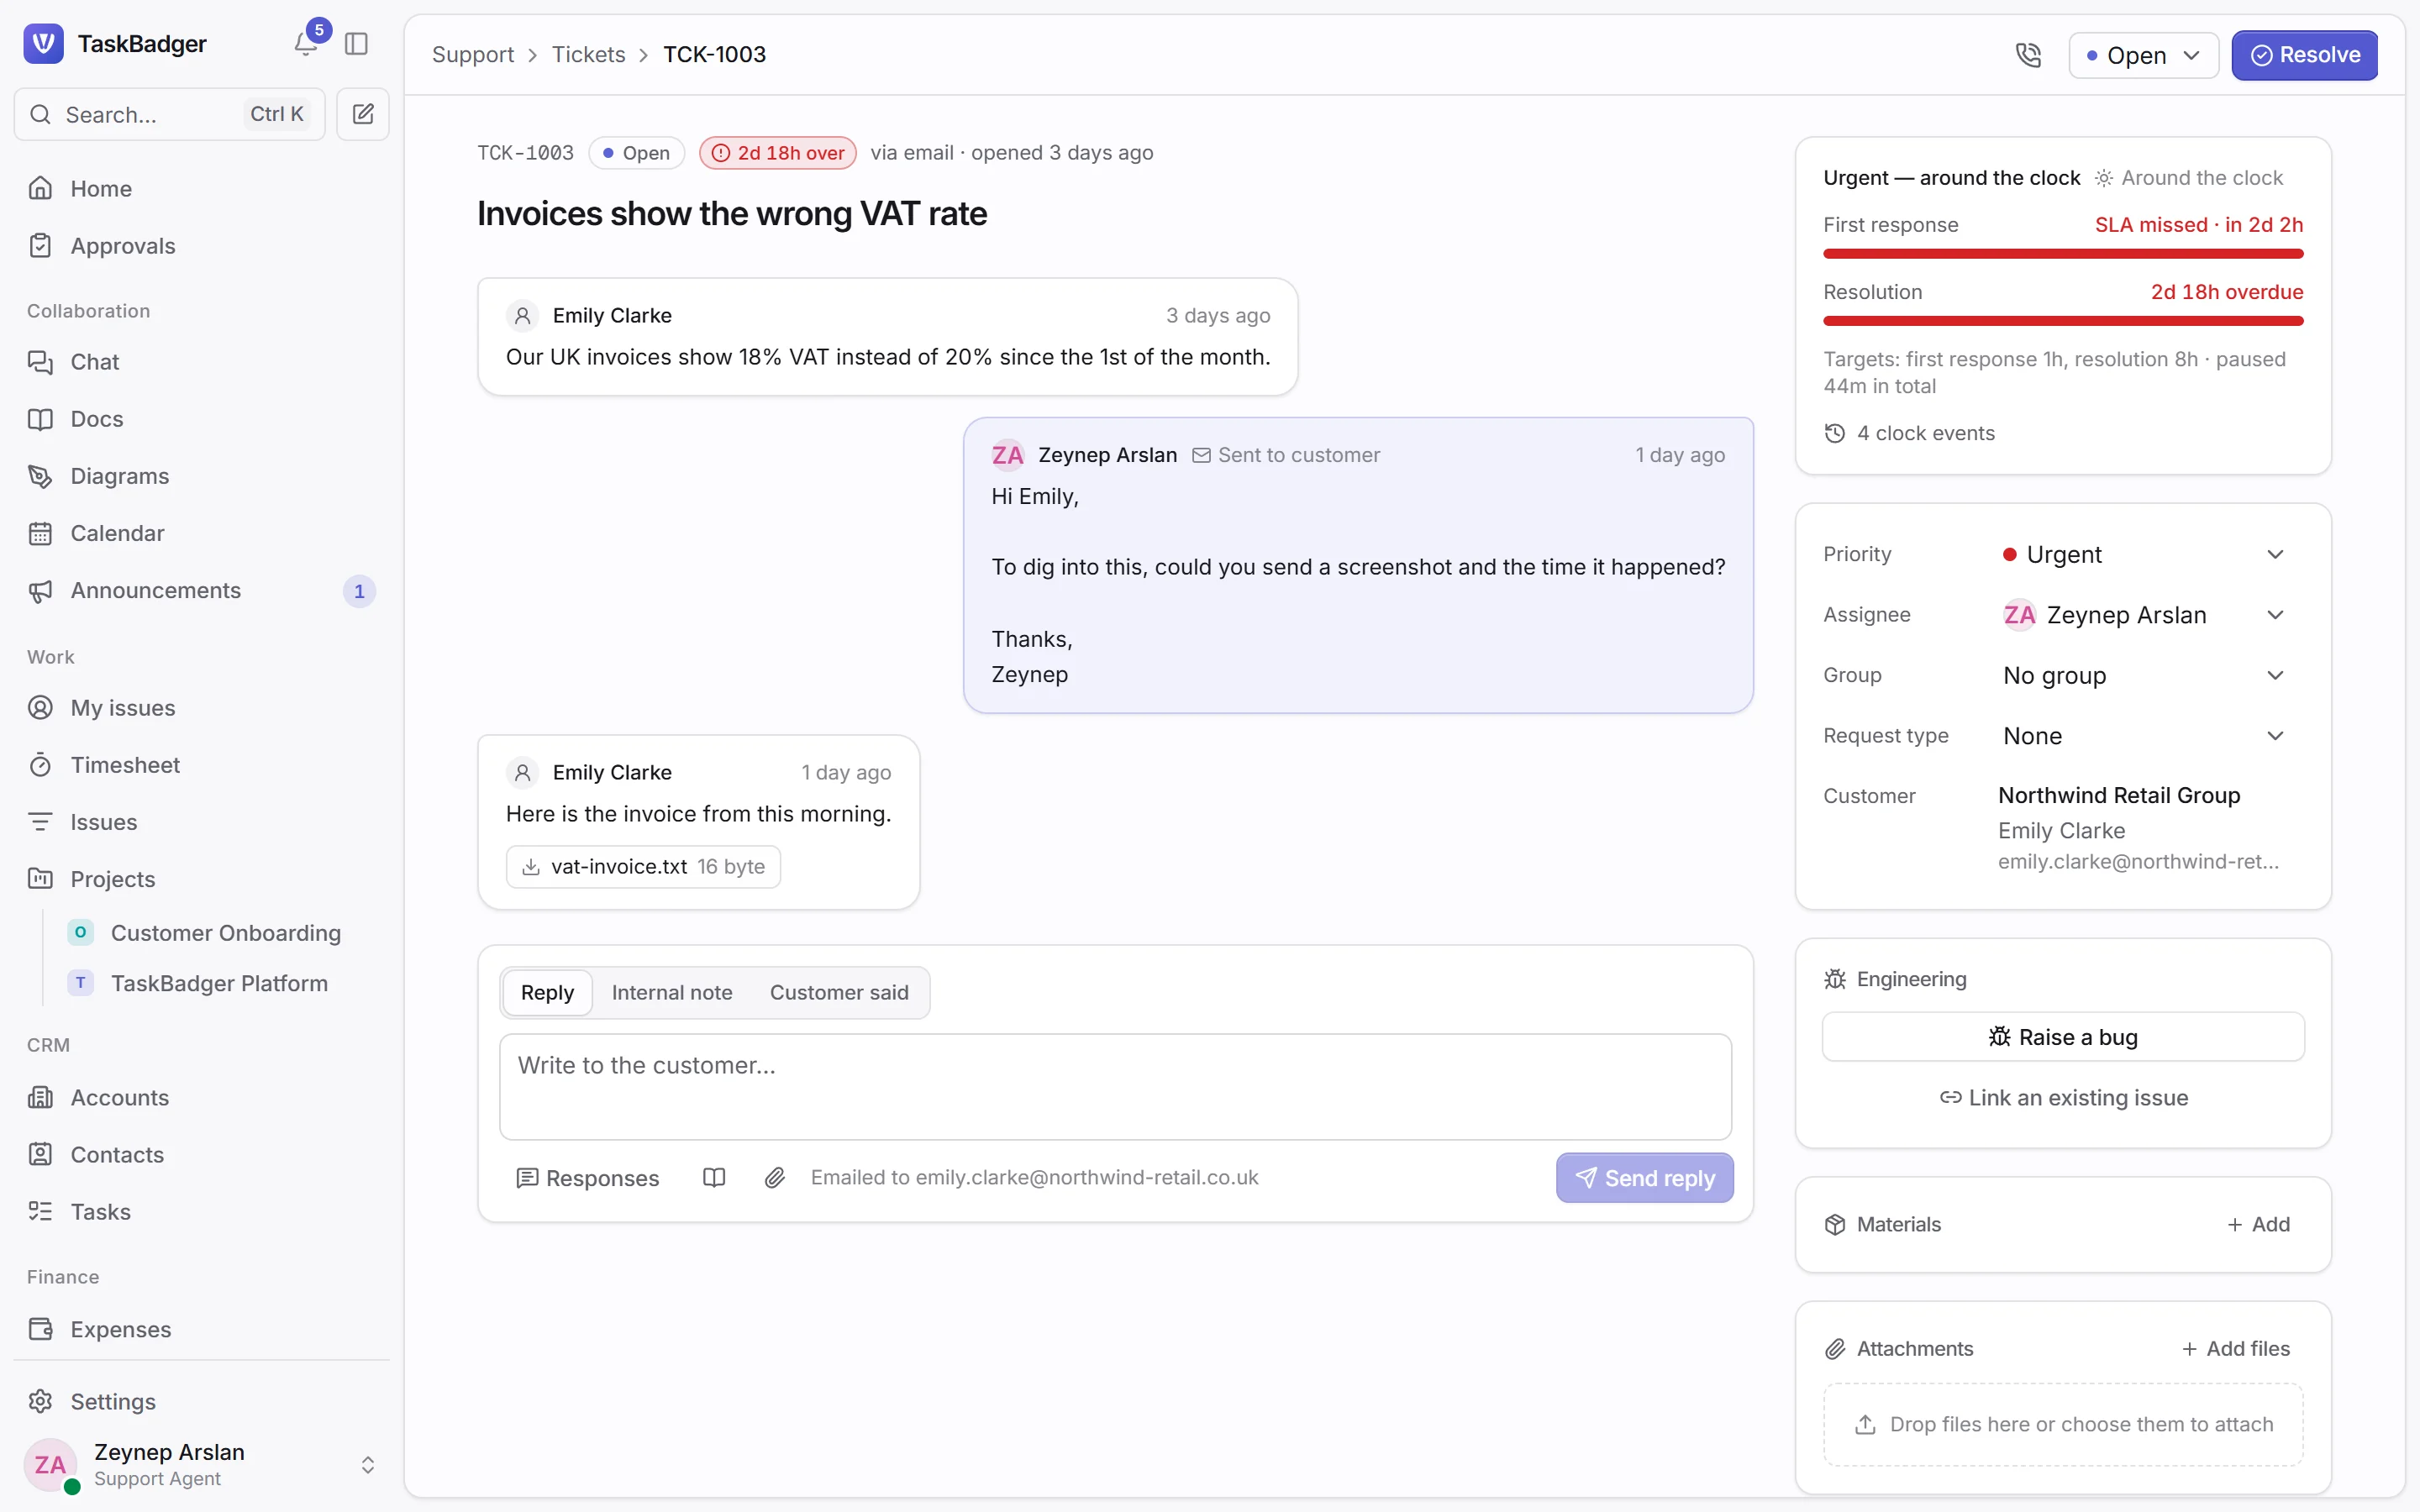Open the canned Responses picker
Screen dimensions: 2420x1512
click(588, 1178)
